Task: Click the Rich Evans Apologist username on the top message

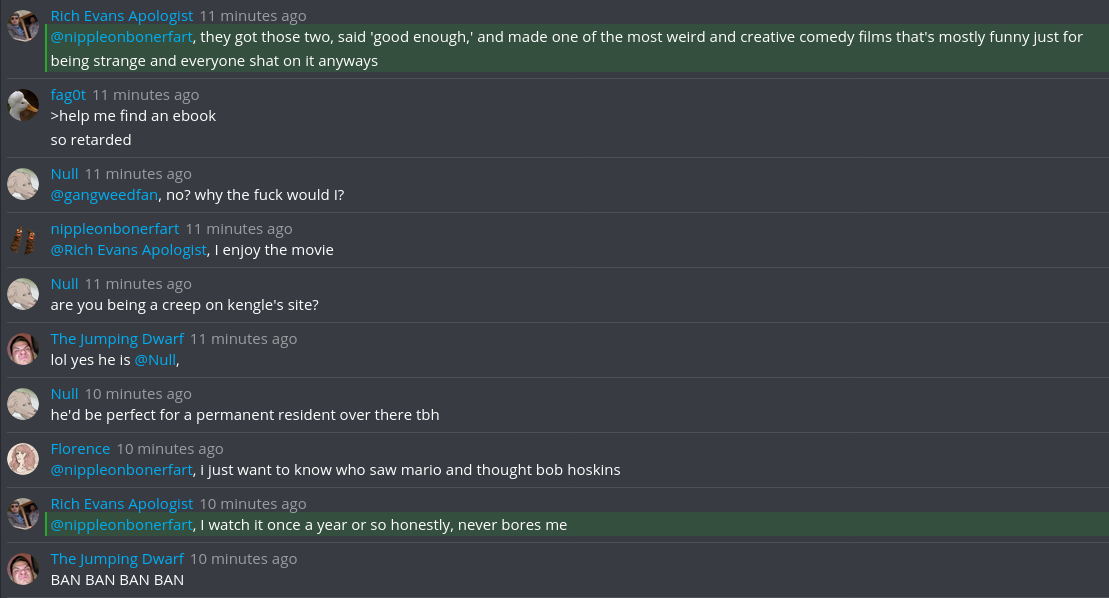Action: 121,16
